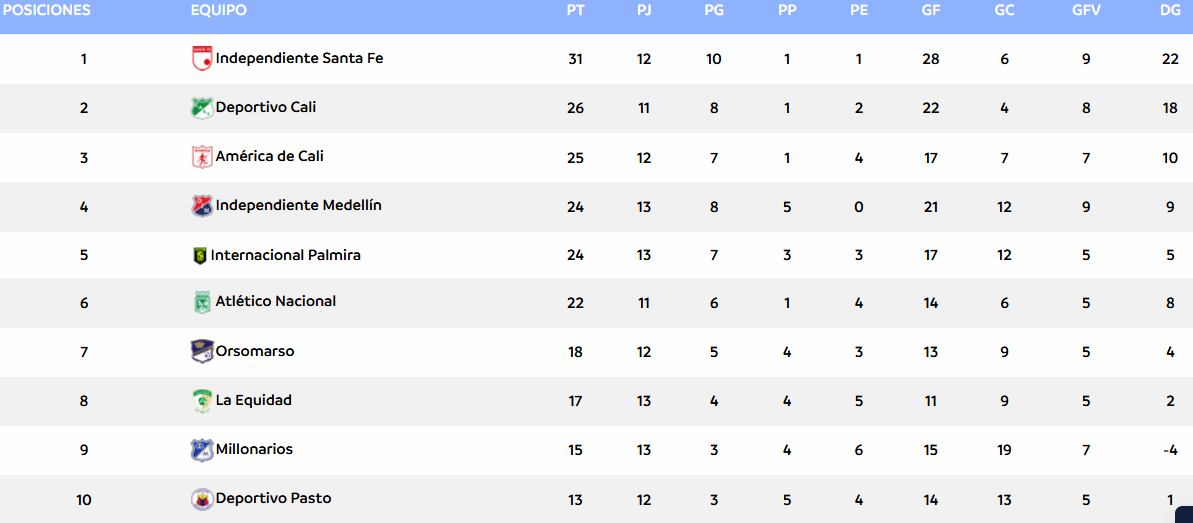
Task: Select the Millonarios team name
Action: pyautogui.click(x=254, y=449)
